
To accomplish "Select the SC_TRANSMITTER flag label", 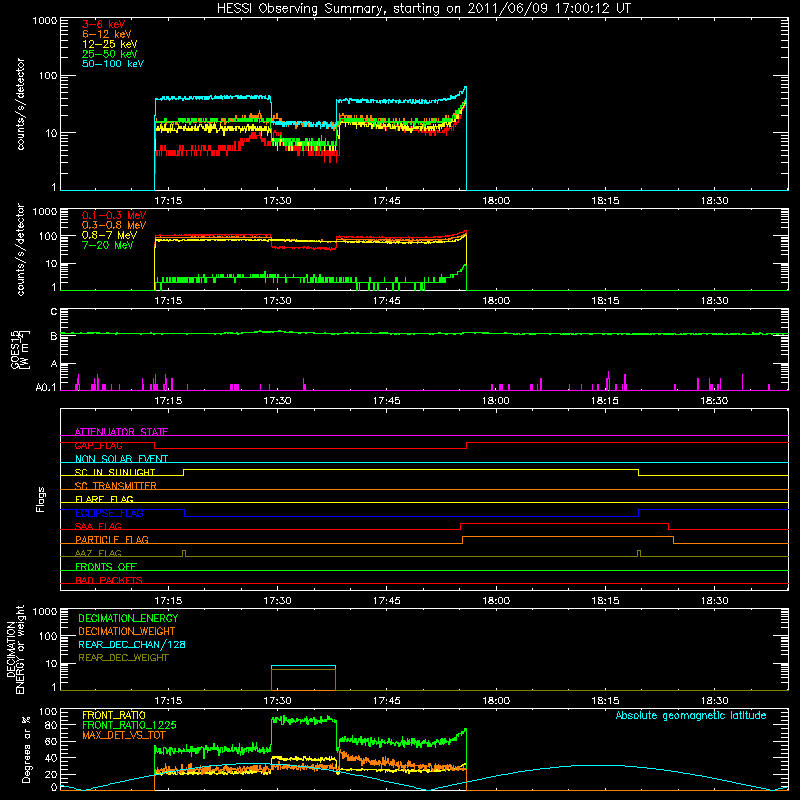I will pyautogui.click(x=116, y=485).
